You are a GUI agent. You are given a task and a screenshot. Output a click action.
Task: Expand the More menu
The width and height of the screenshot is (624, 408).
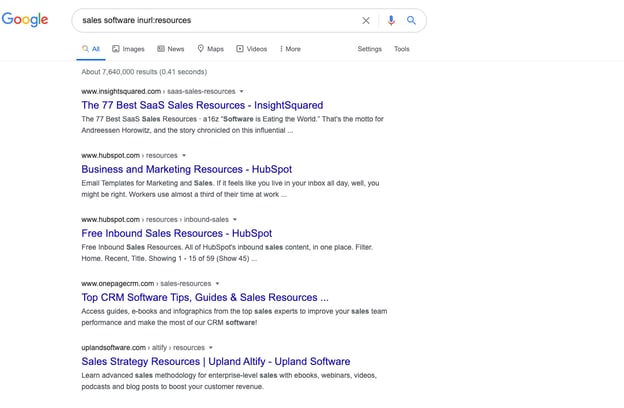coord(290,49)
